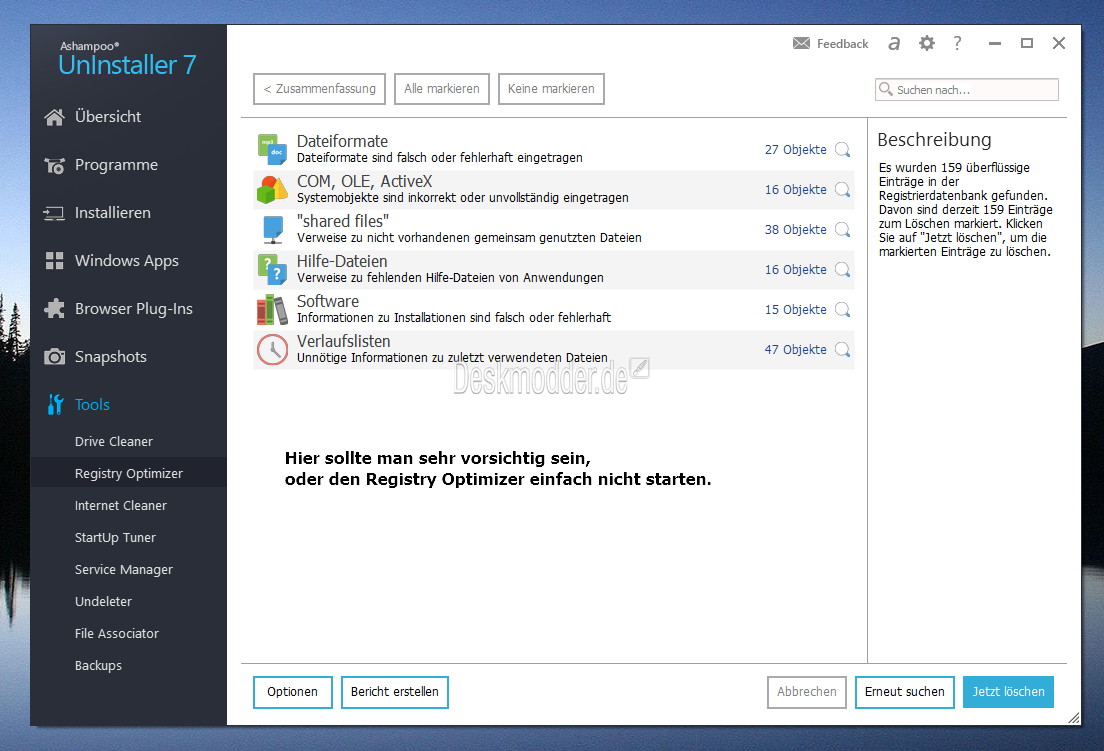Open File Associator tool
1104x751 pixels.
[117, 633]
